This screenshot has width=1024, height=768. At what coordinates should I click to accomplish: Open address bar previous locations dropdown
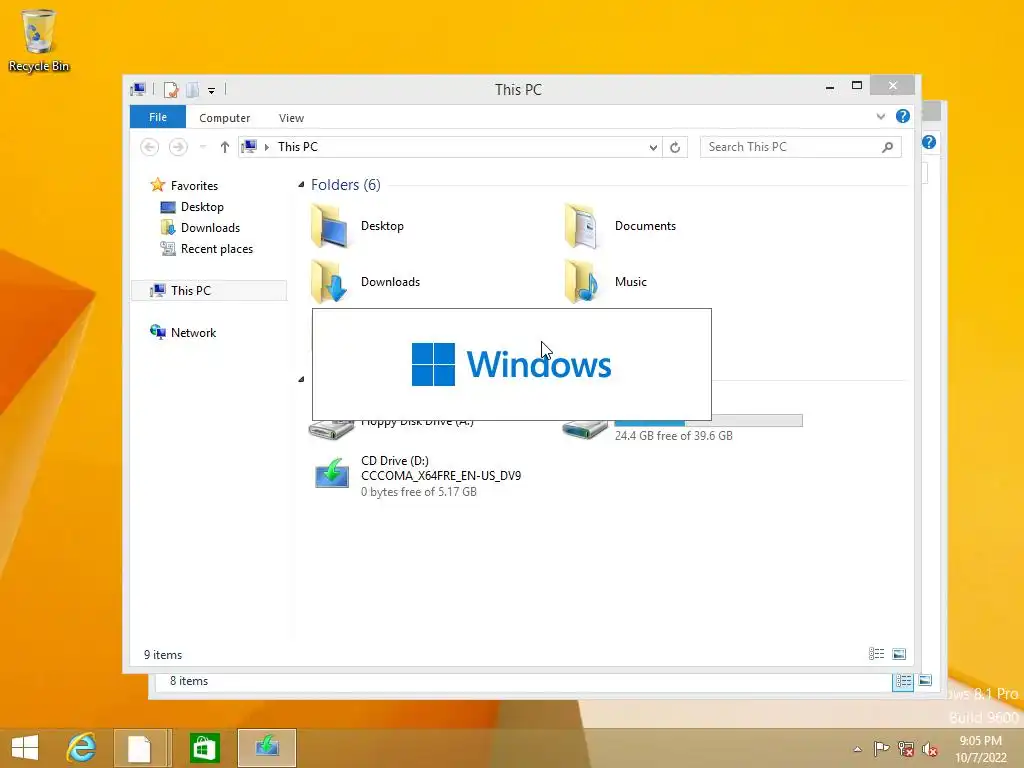click(x=653, y=148)
